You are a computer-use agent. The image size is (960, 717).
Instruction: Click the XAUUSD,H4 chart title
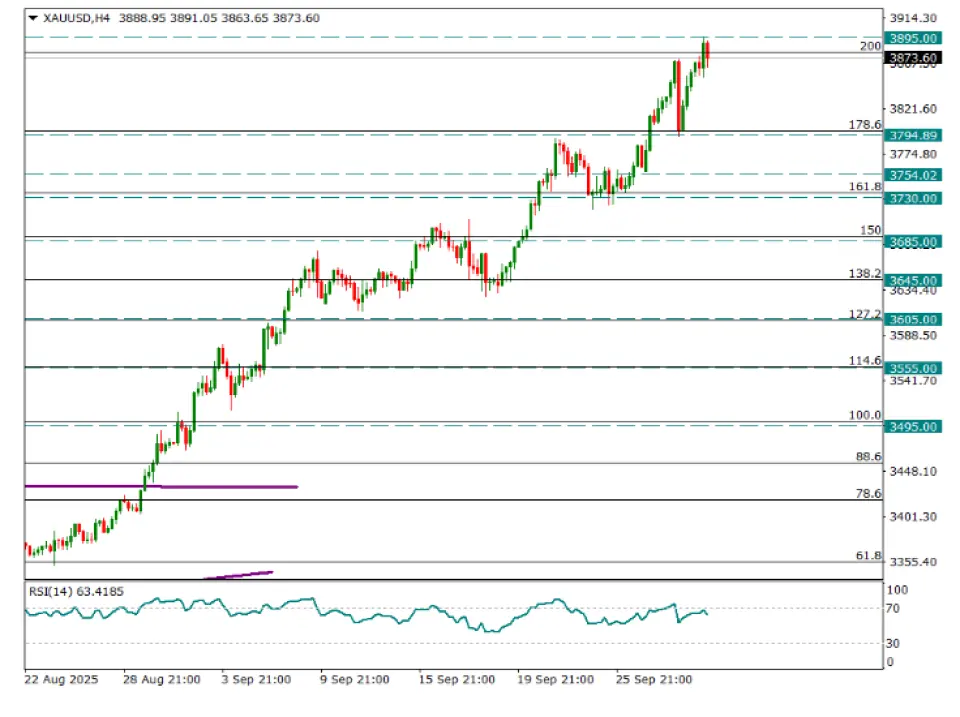point(77,18)
